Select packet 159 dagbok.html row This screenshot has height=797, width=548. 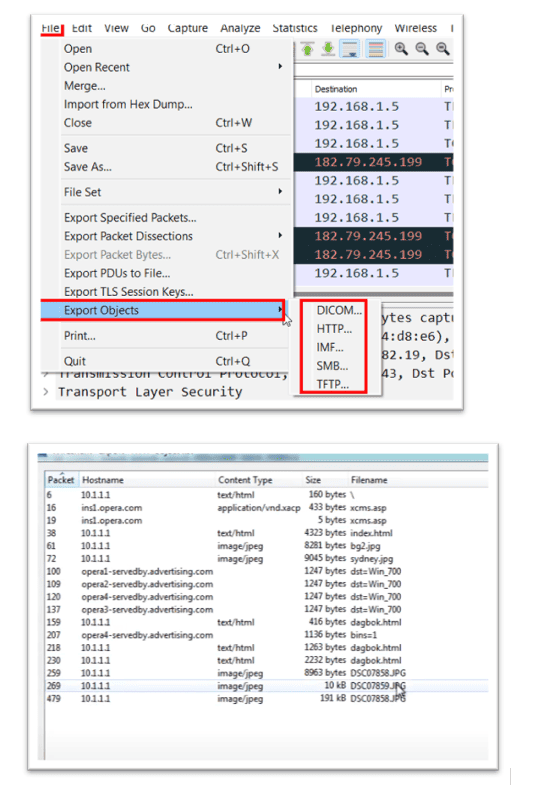tap(266, 622)
